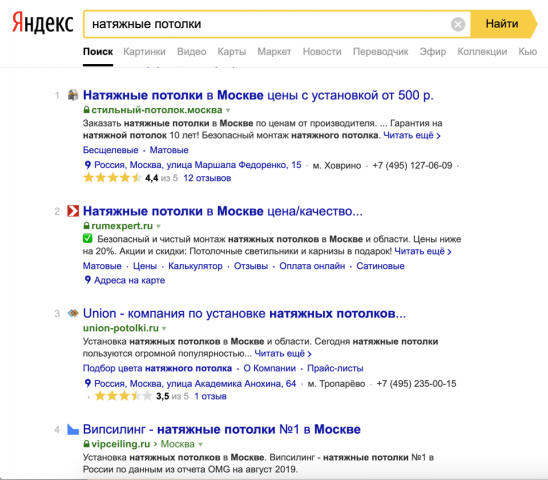Expand first result snippet via Читать ещё
The width and height of the screenshot is (548, 480).
tap(412, 135)
